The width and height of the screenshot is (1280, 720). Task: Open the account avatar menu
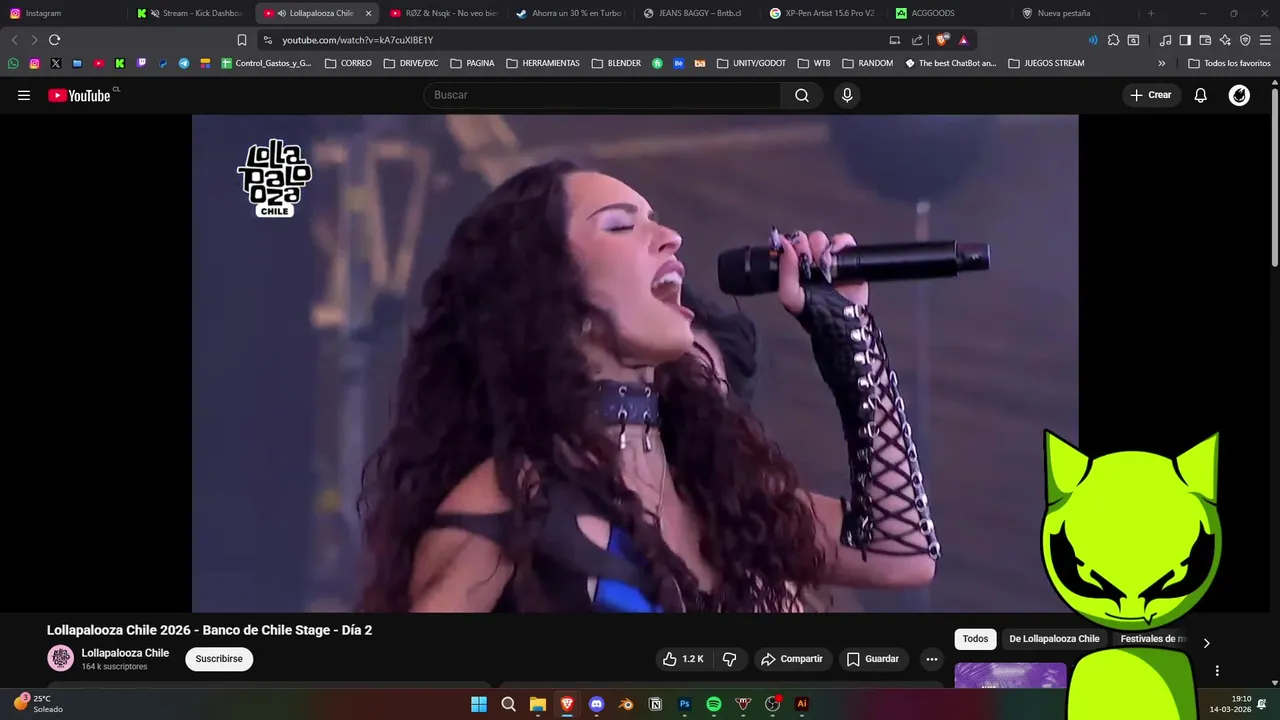[1239, 95]
